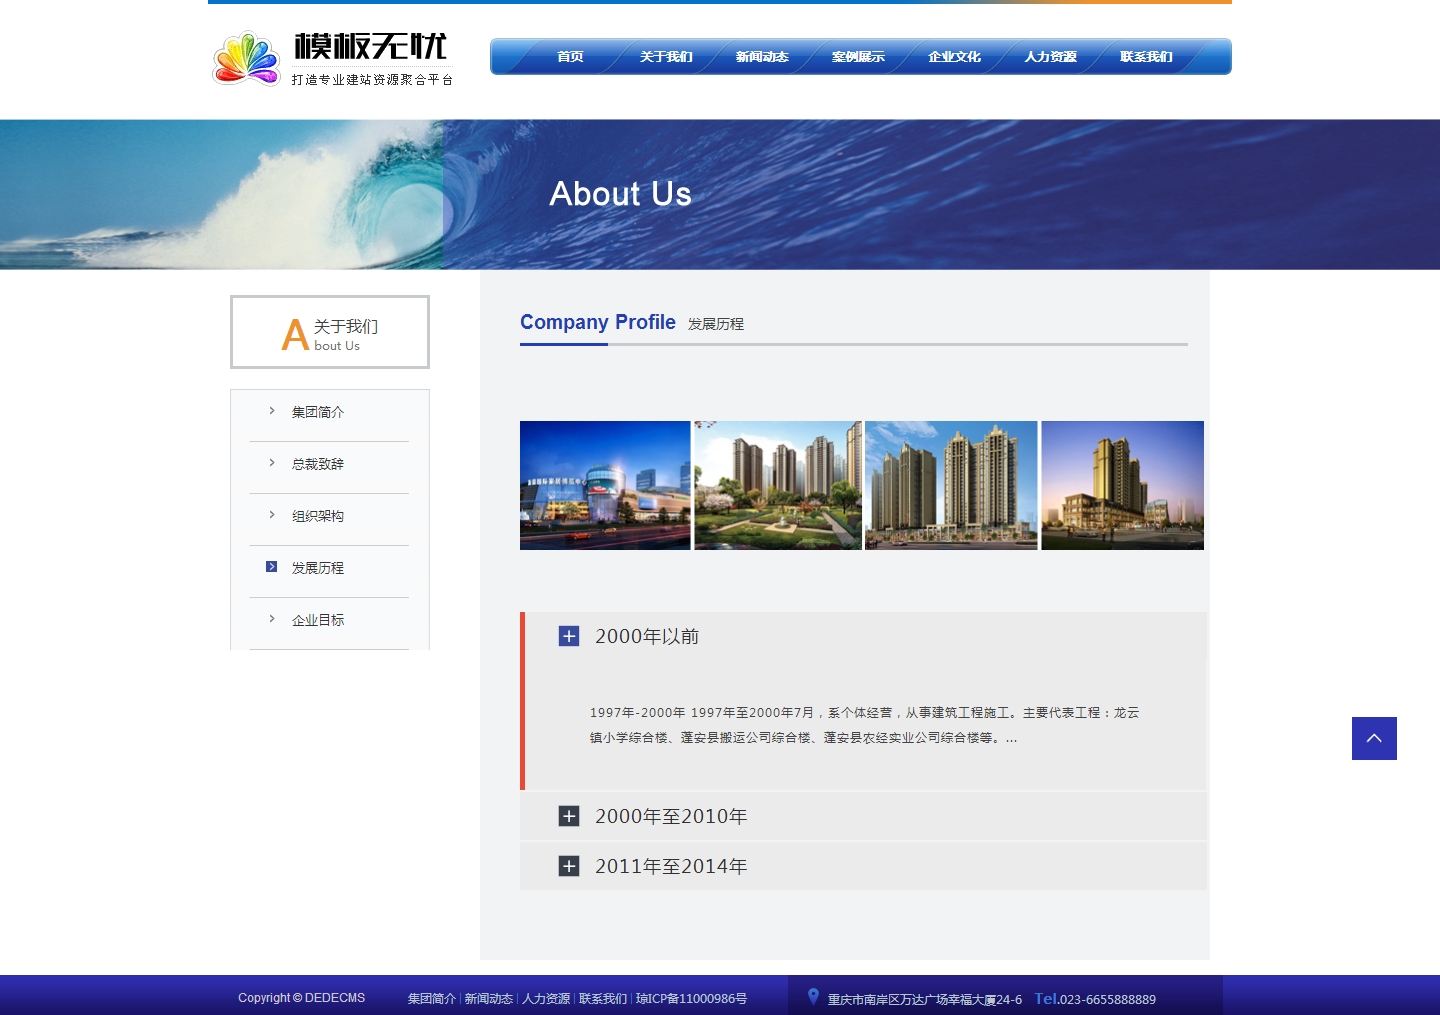Expand the 2000年至2010年 section
The image size is (1440, 1015).
coord(569,816)
